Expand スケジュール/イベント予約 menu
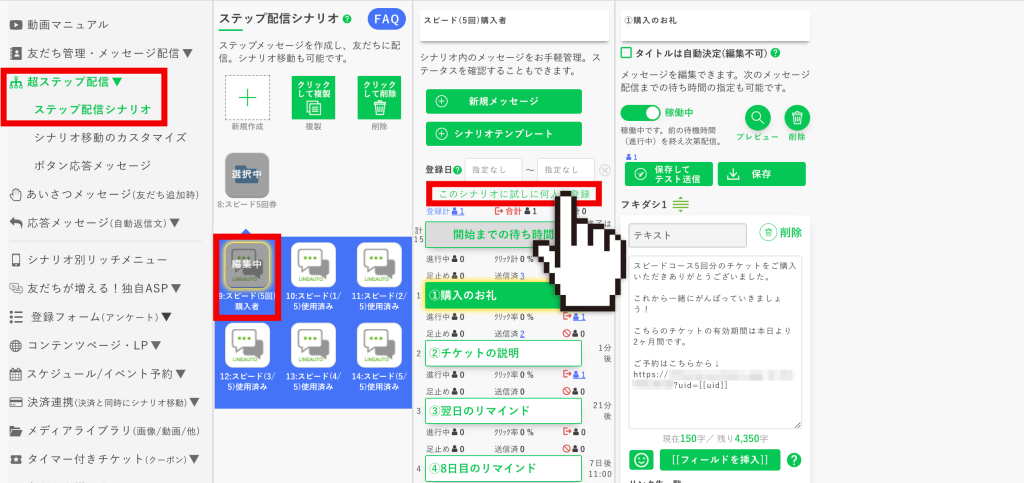 click(98, 374)
